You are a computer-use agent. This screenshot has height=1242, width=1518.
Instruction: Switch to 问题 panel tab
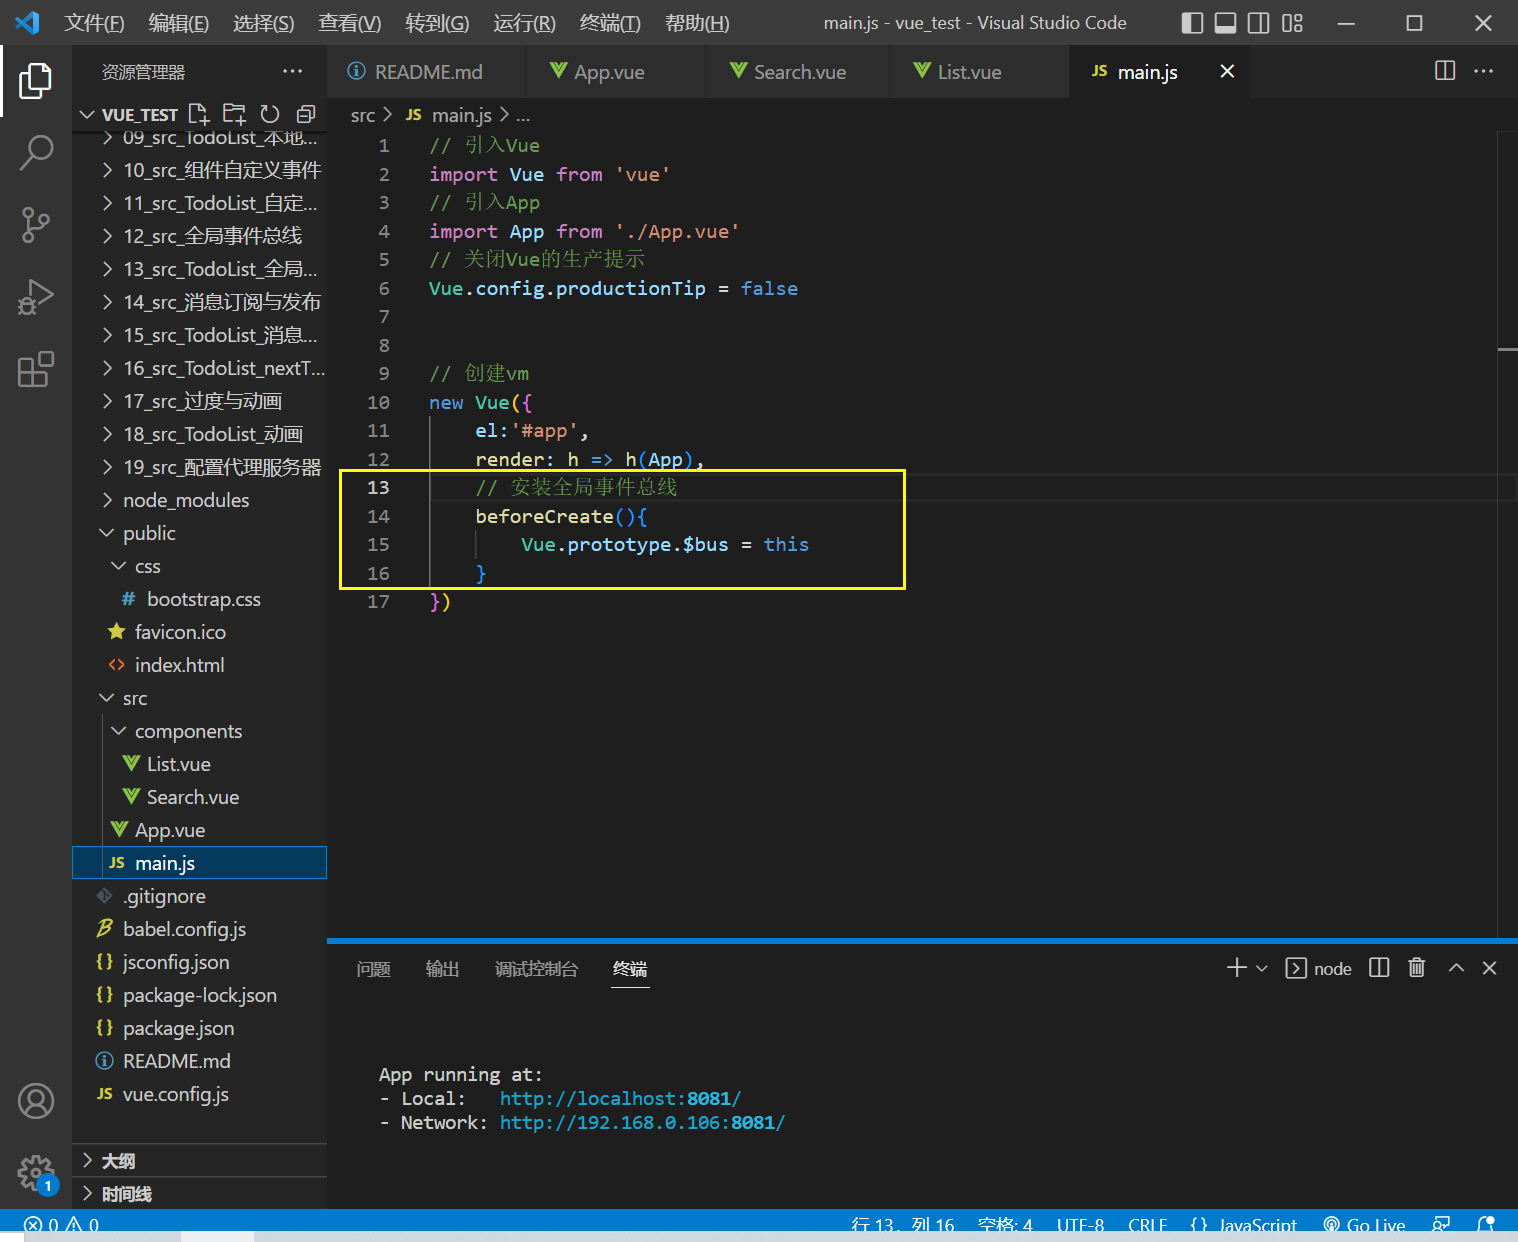(x=373, y=969)
